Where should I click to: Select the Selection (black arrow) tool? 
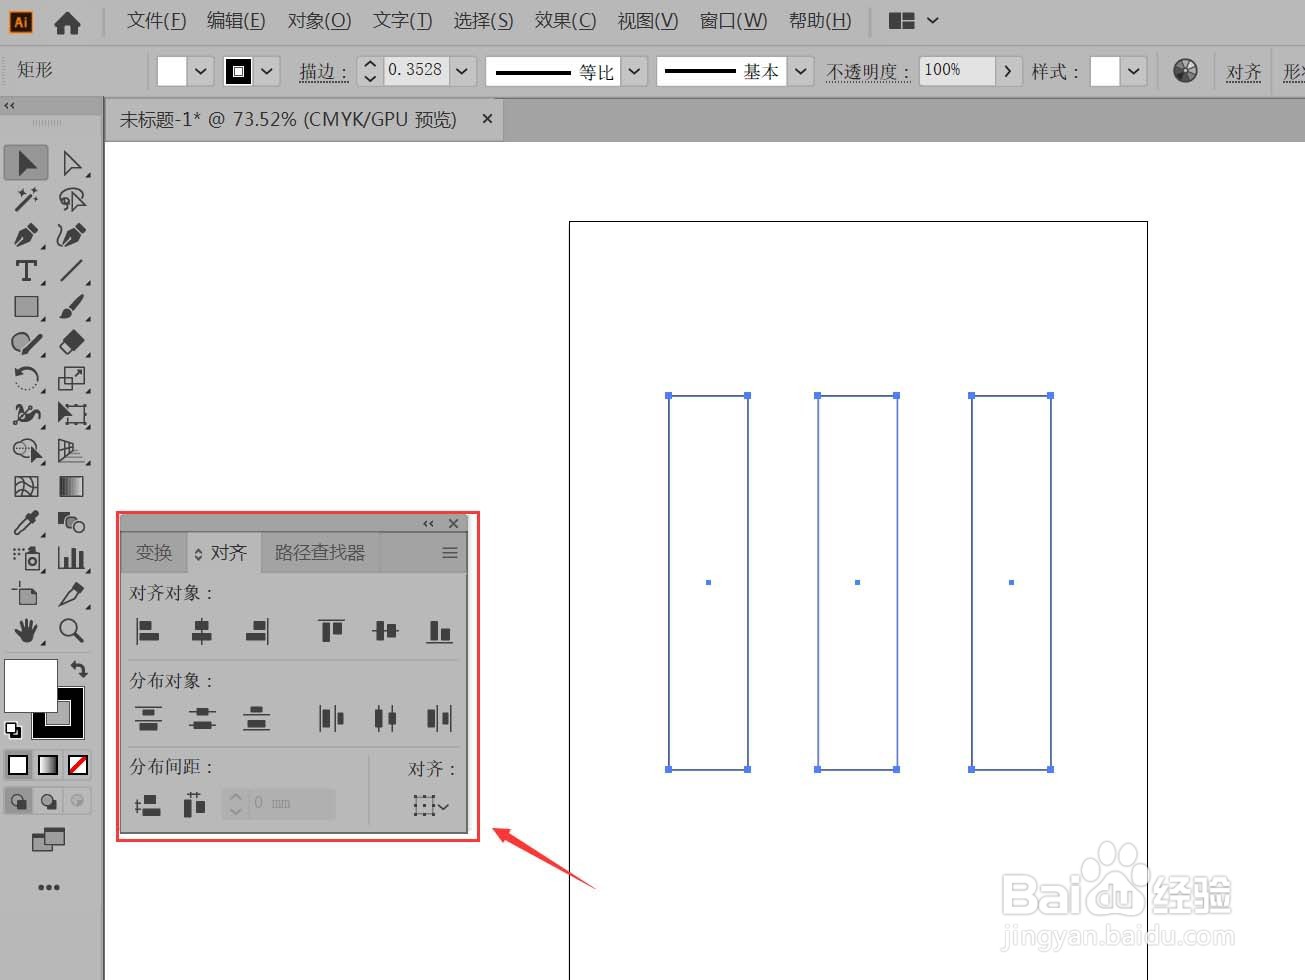[x=26, y=163]
